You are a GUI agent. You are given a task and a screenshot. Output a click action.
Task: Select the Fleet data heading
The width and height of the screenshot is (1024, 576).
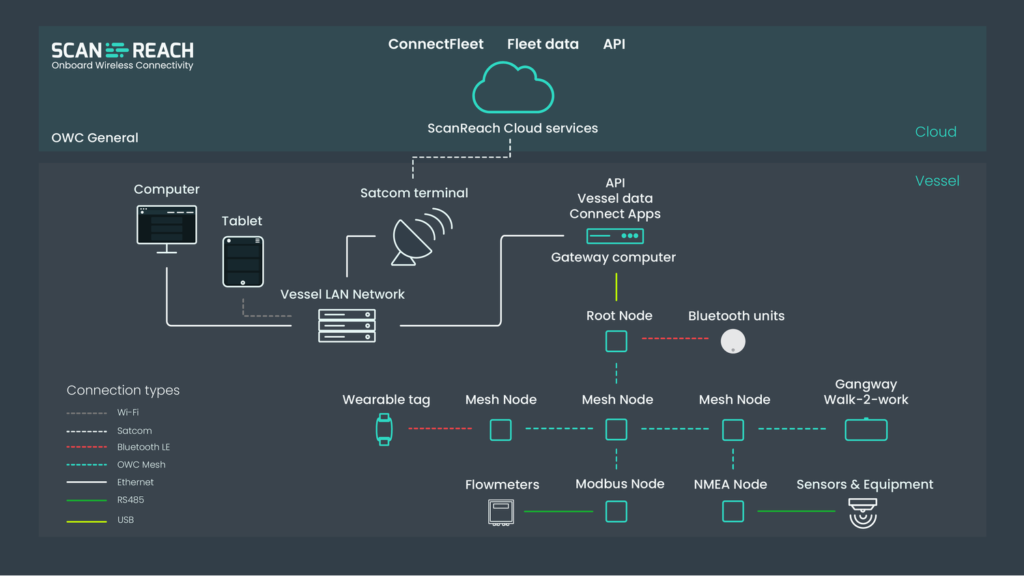543,44
